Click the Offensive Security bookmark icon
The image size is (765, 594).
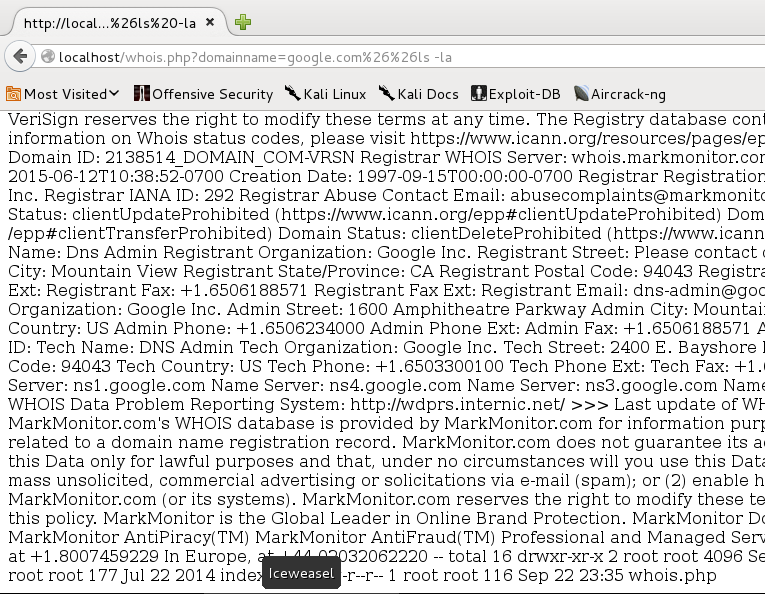(x=141, y=93)
